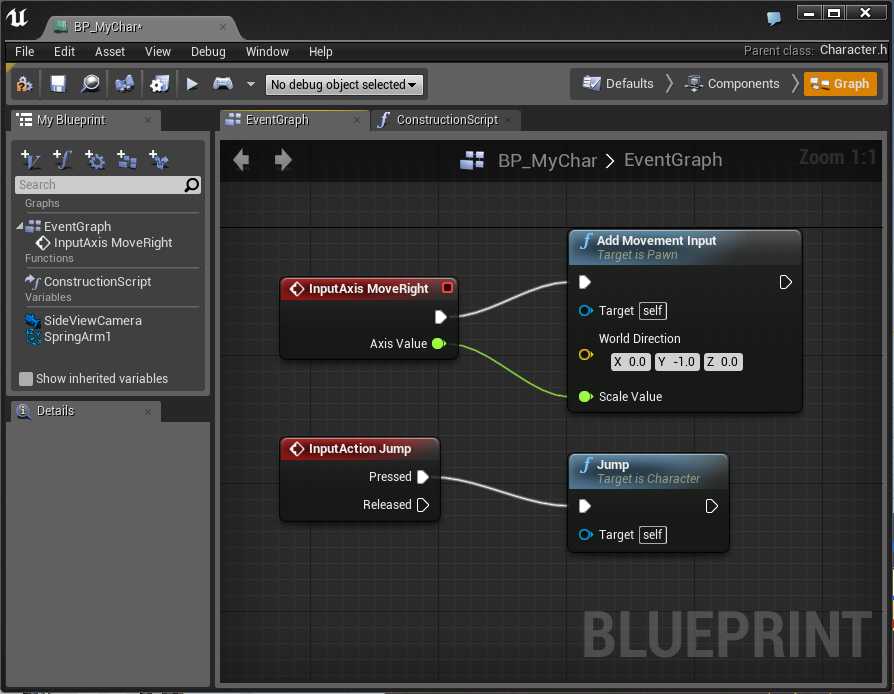
Task: Click EventGraph in the graph breadcrumb
Action: pos(673,160)
